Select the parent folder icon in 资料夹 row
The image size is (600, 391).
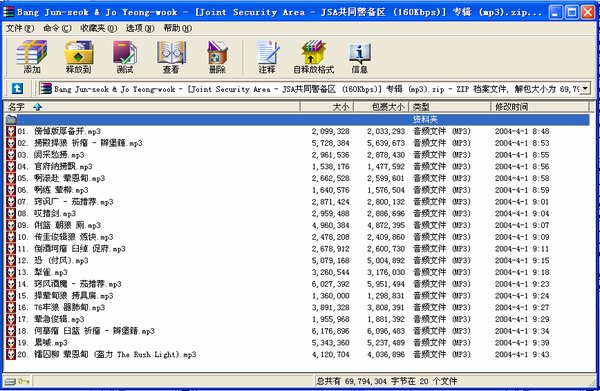click(11, 119)
